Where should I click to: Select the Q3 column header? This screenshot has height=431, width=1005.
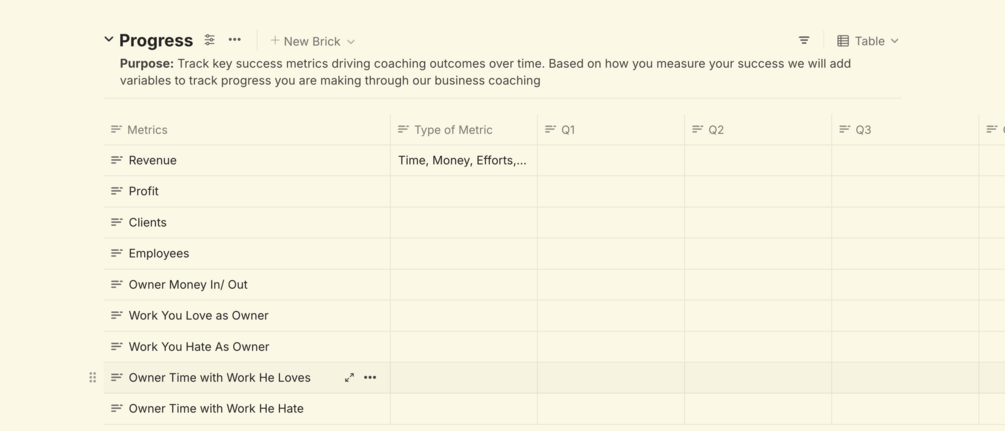click(x=863, y=130)
